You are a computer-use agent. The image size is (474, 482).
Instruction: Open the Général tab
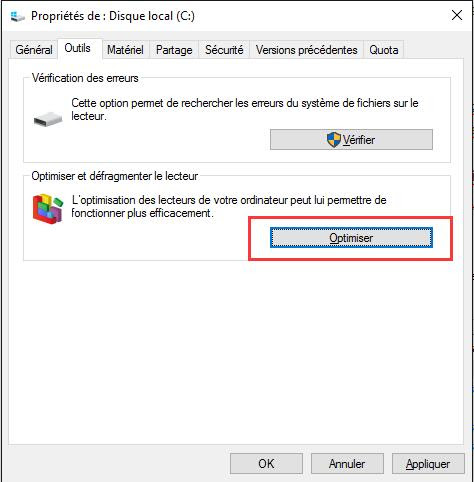34,50
